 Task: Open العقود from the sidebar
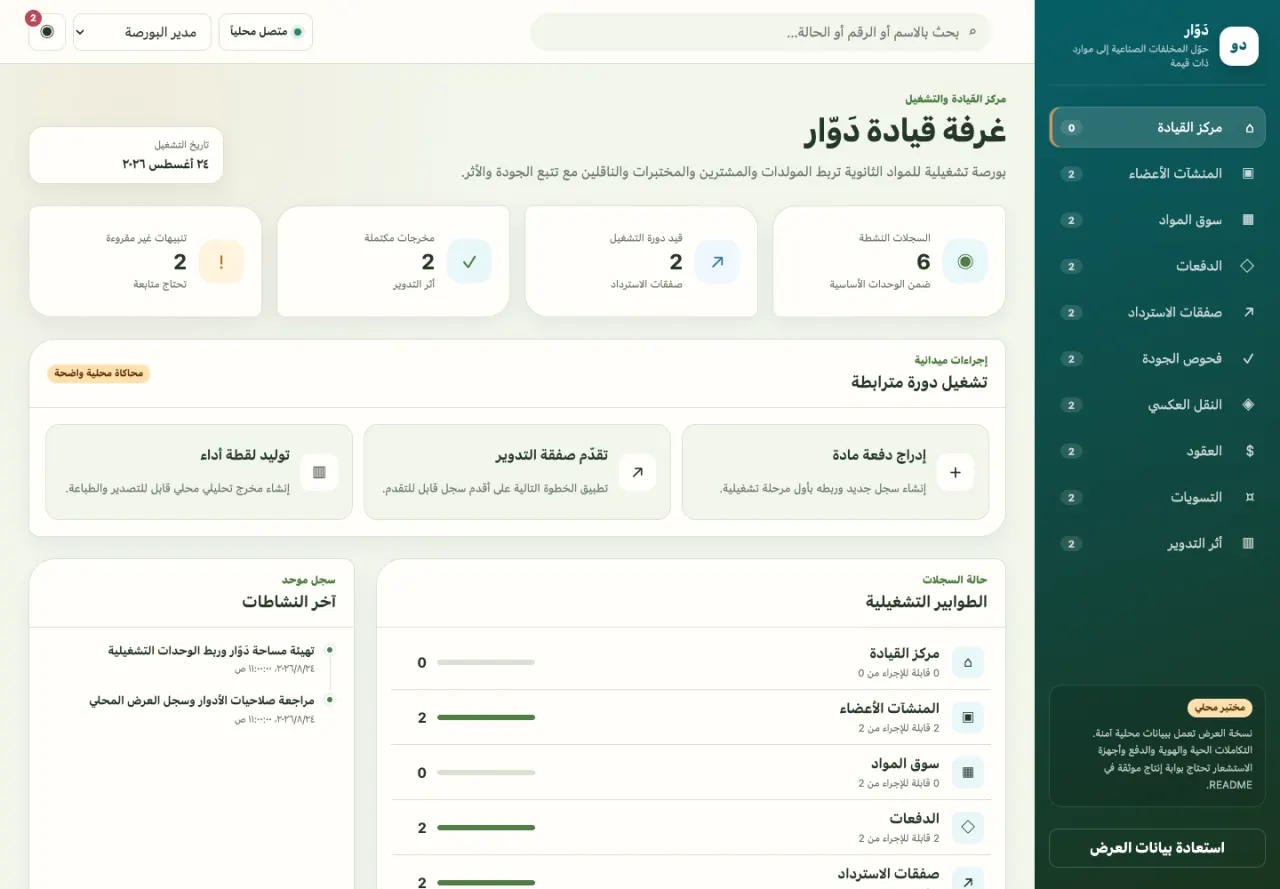1157,451
